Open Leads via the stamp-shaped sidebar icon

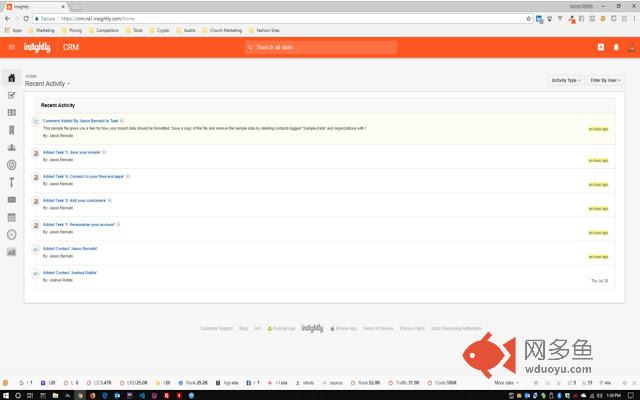[11, 147]
